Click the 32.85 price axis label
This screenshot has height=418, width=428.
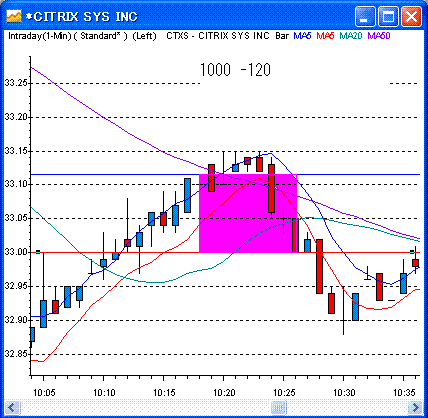tap(15, 354)
